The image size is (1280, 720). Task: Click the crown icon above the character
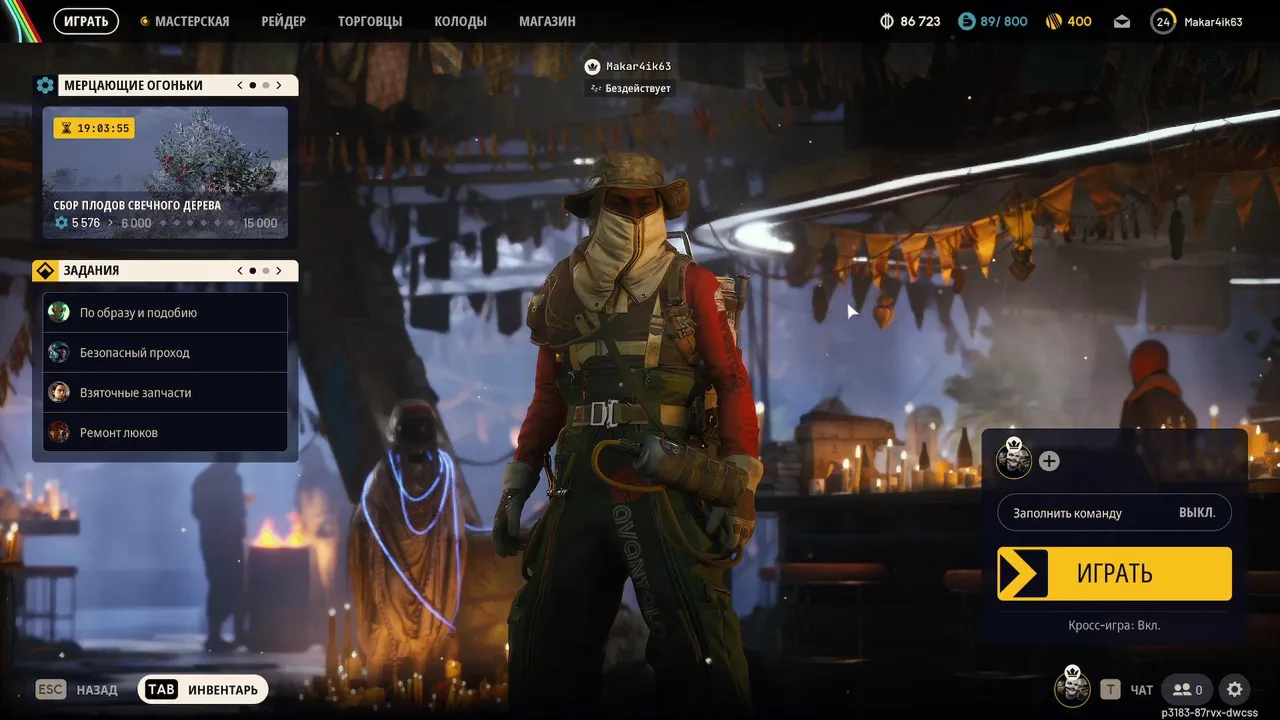(592, 67)
